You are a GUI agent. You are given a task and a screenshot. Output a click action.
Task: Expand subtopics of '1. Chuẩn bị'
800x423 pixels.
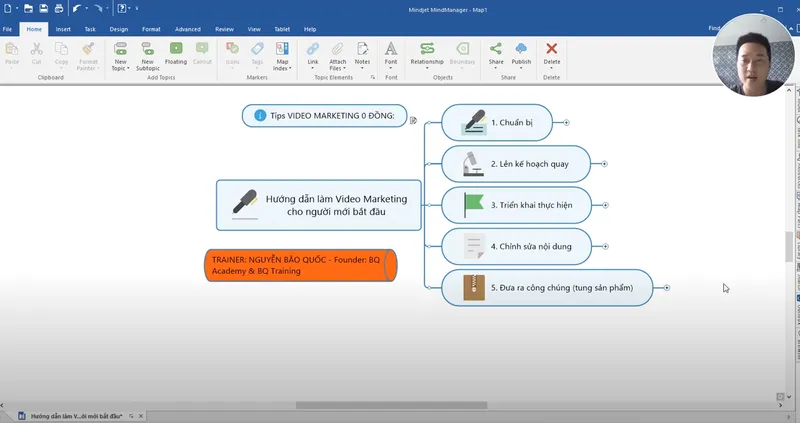[x=566, y=122]
